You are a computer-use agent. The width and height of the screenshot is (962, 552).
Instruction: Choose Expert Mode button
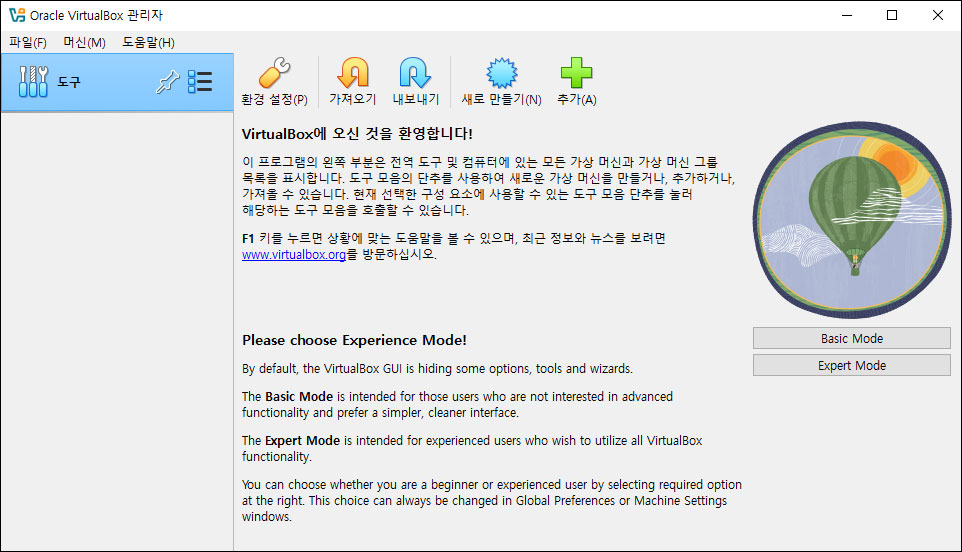pos(852,366)
